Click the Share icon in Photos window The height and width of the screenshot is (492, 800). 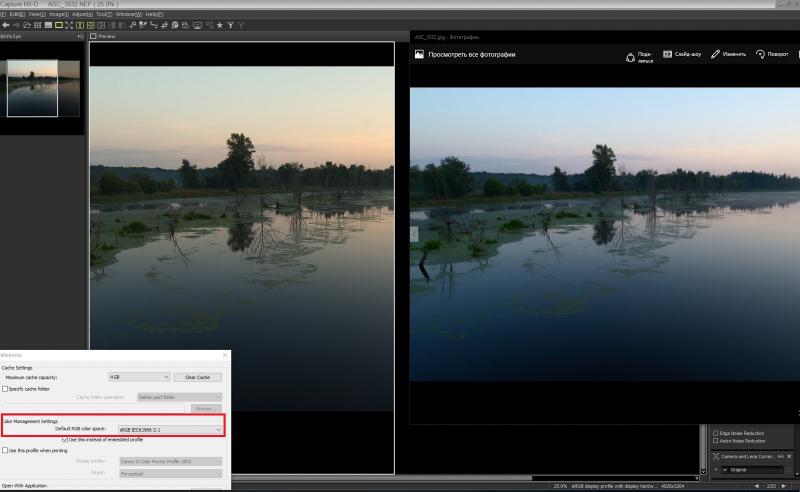point(631,58)
